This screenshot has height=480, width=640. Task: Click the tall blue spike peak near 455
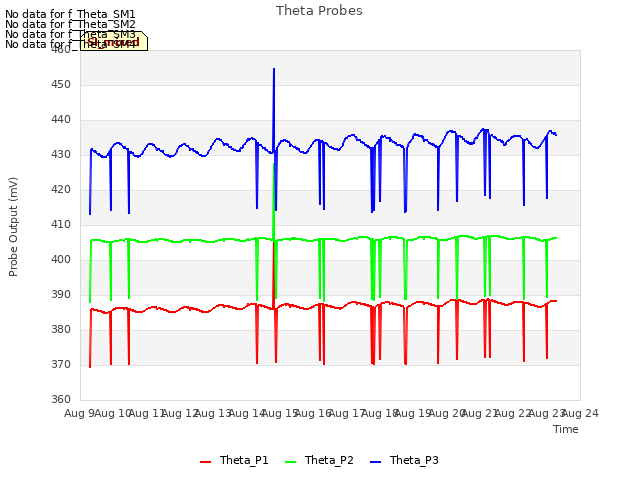coord(274,69)
